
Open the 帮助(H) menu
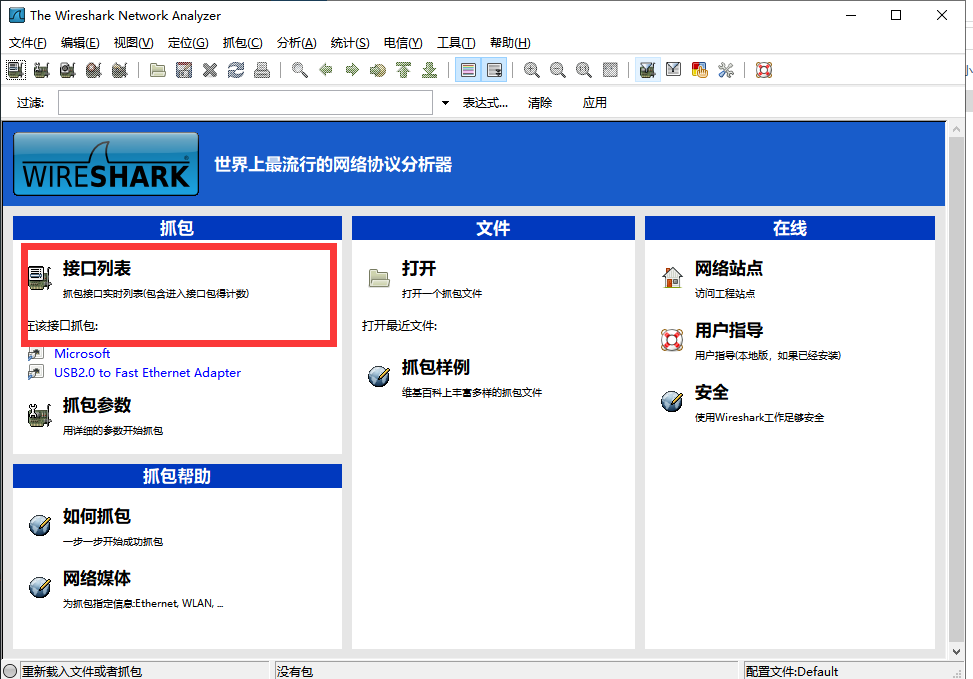(510, 43)
